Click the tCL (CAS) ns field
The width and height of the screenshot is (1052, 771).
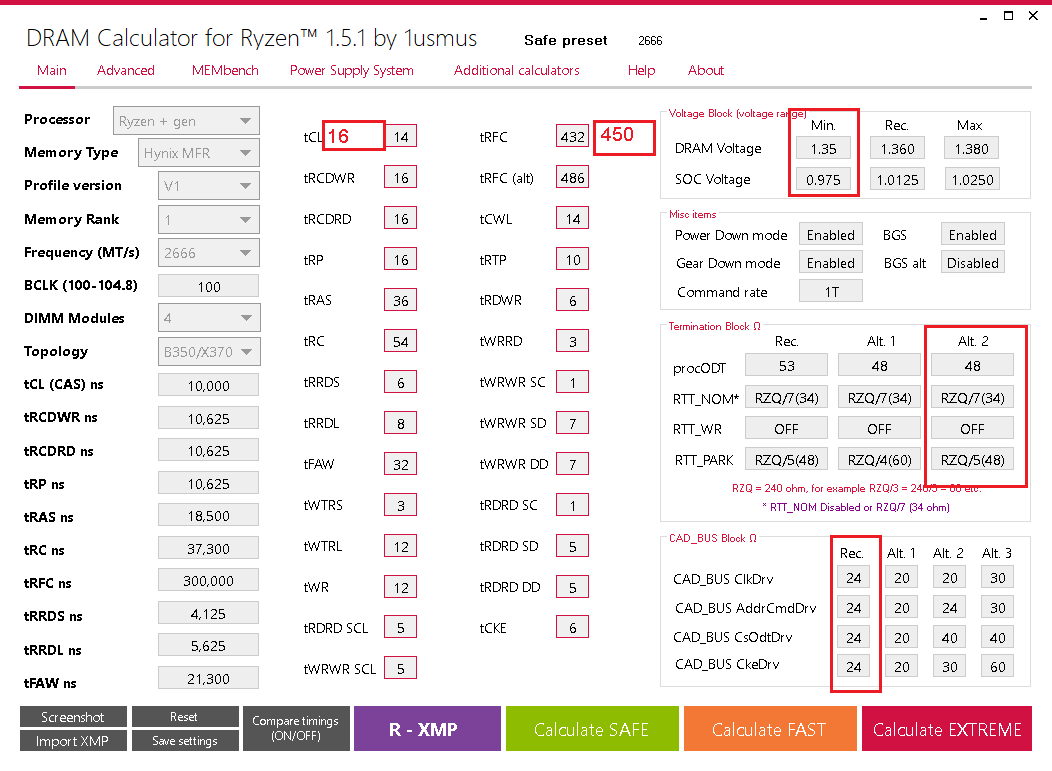tap(209, 385)
